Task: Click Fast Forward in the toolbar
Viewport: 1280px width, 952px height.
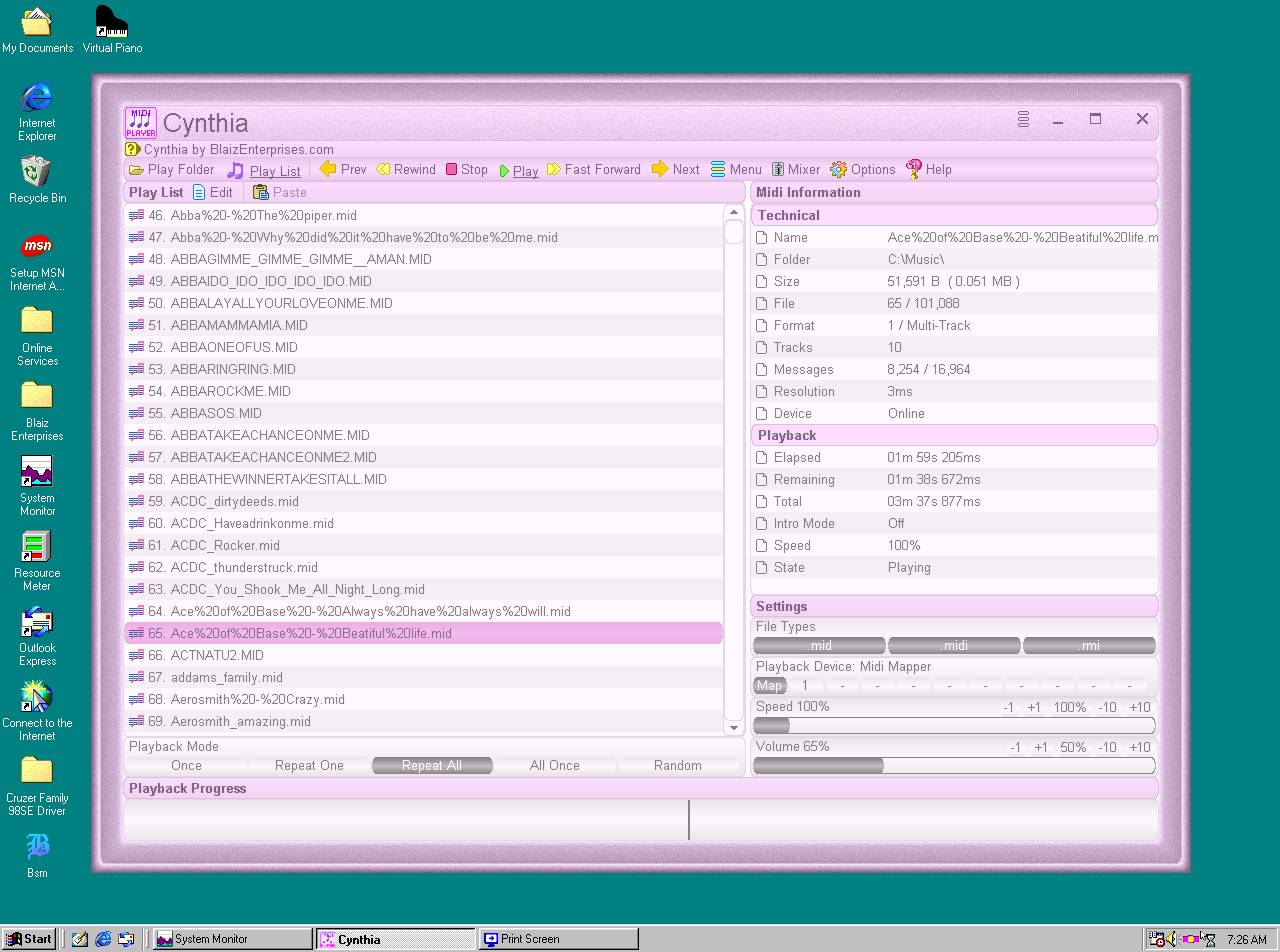Action: 594,170
